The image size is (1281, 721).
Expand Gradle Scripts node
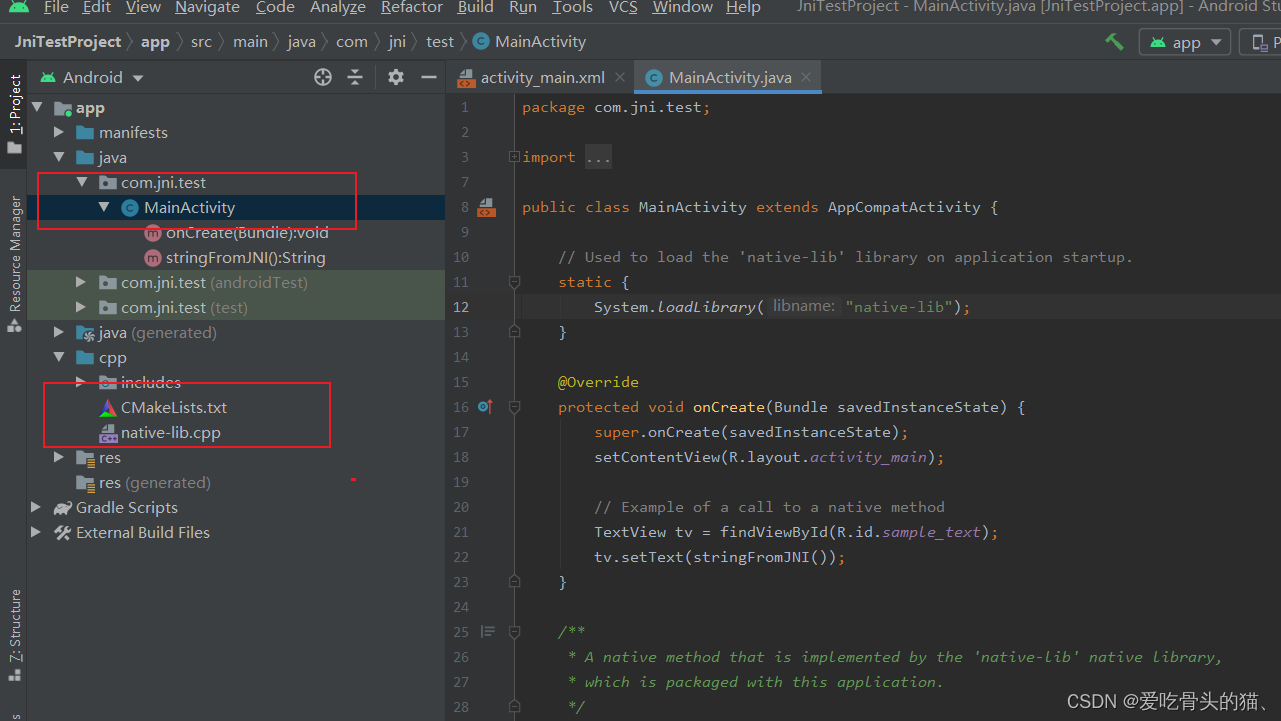point(37,507)
